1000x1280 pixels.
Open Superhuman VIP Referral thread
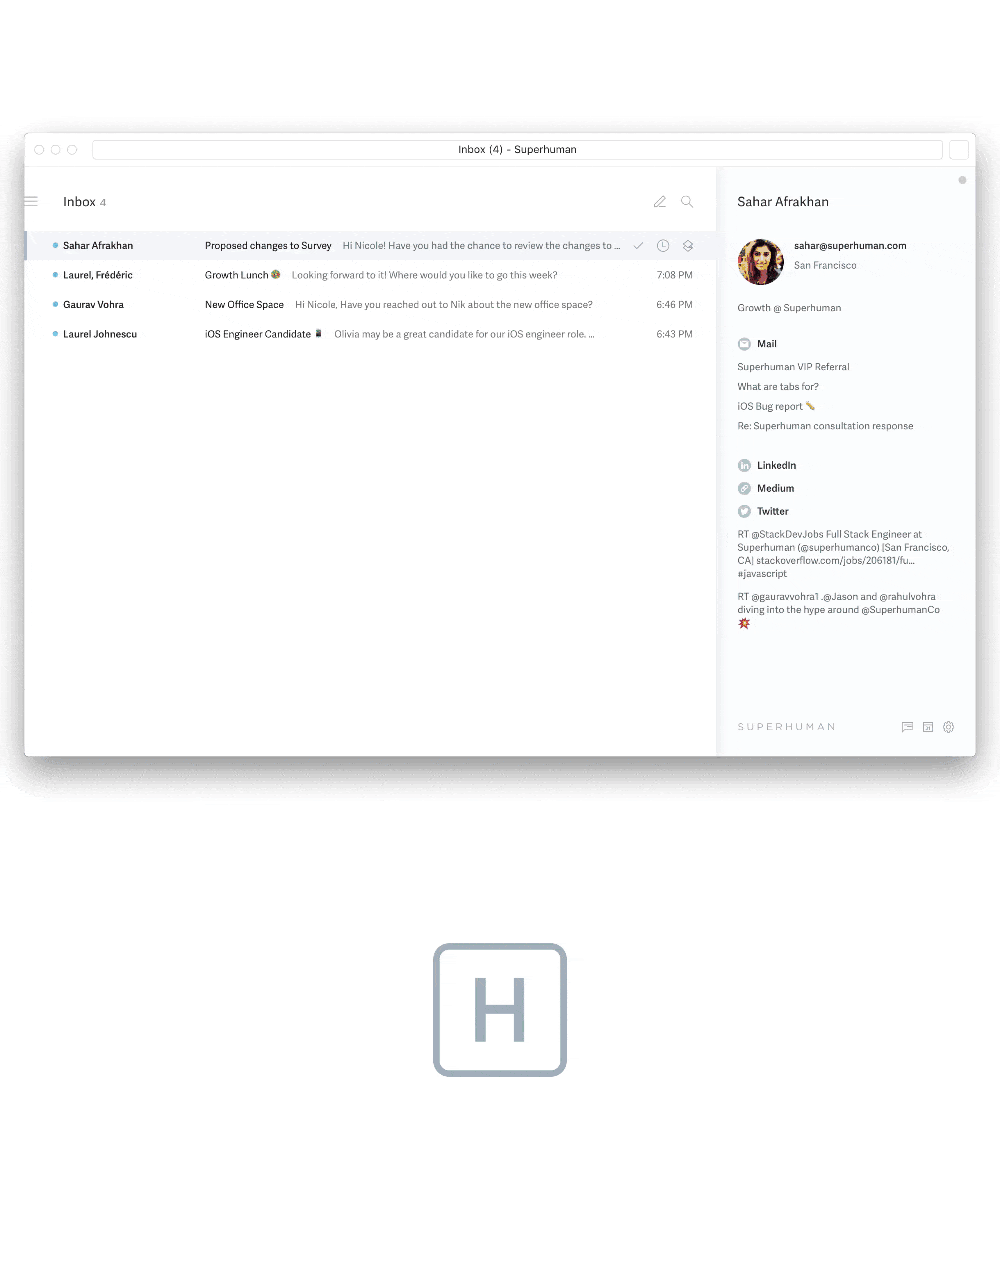pyautogui.click(x=793, y=367)
